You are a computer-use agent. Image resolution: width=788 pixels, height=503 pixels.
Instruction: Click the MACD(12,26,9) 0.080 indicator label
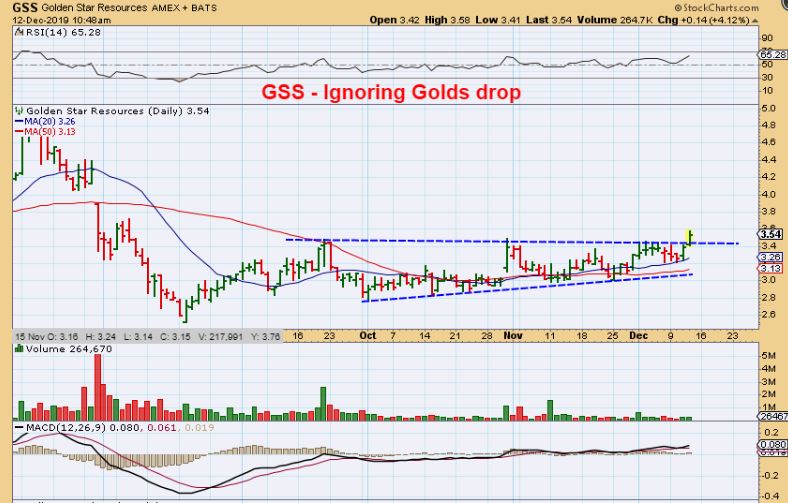point(83,428)
